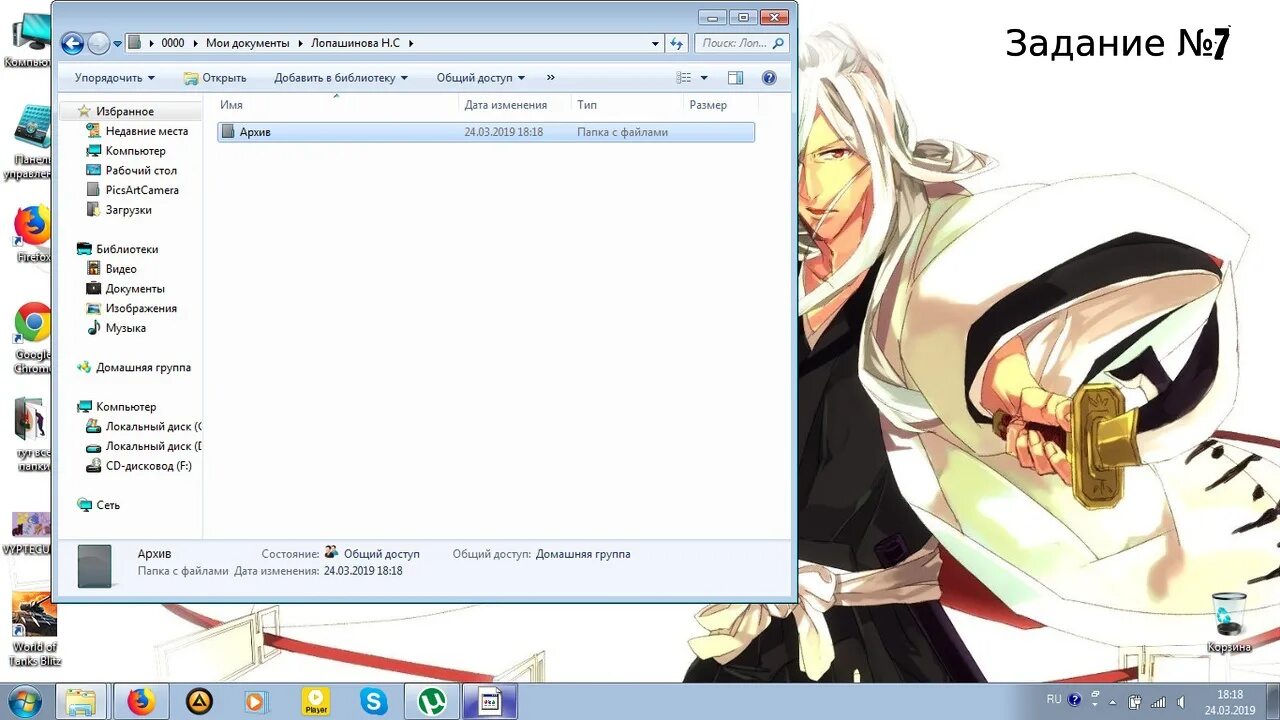Open 'Рабочий стол' in favorites

coord(140,171)
